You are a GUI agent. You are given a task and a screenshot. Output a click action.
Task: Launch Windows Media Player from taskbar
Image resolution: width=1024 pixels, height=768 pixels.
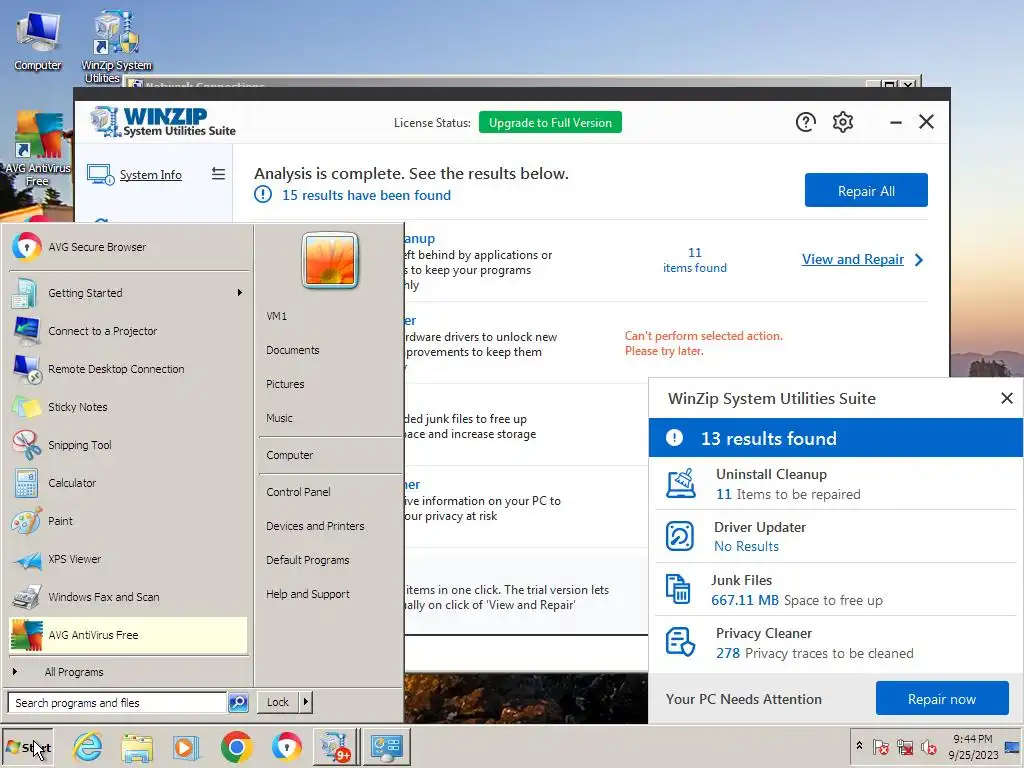tap(186, 747)
